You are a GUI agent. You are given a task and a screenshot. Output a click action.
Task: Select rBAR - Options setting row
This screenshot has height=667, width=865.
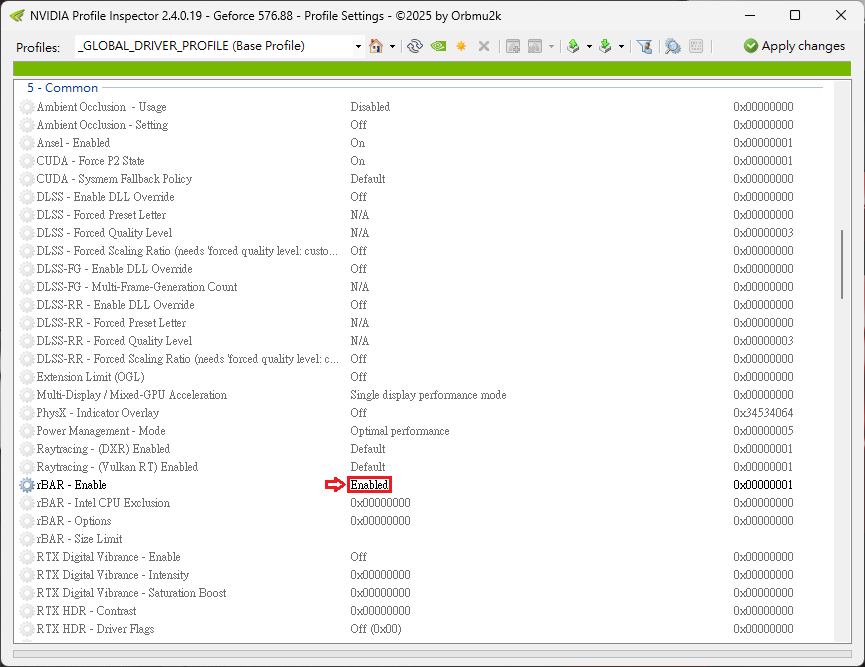(425, 521)
